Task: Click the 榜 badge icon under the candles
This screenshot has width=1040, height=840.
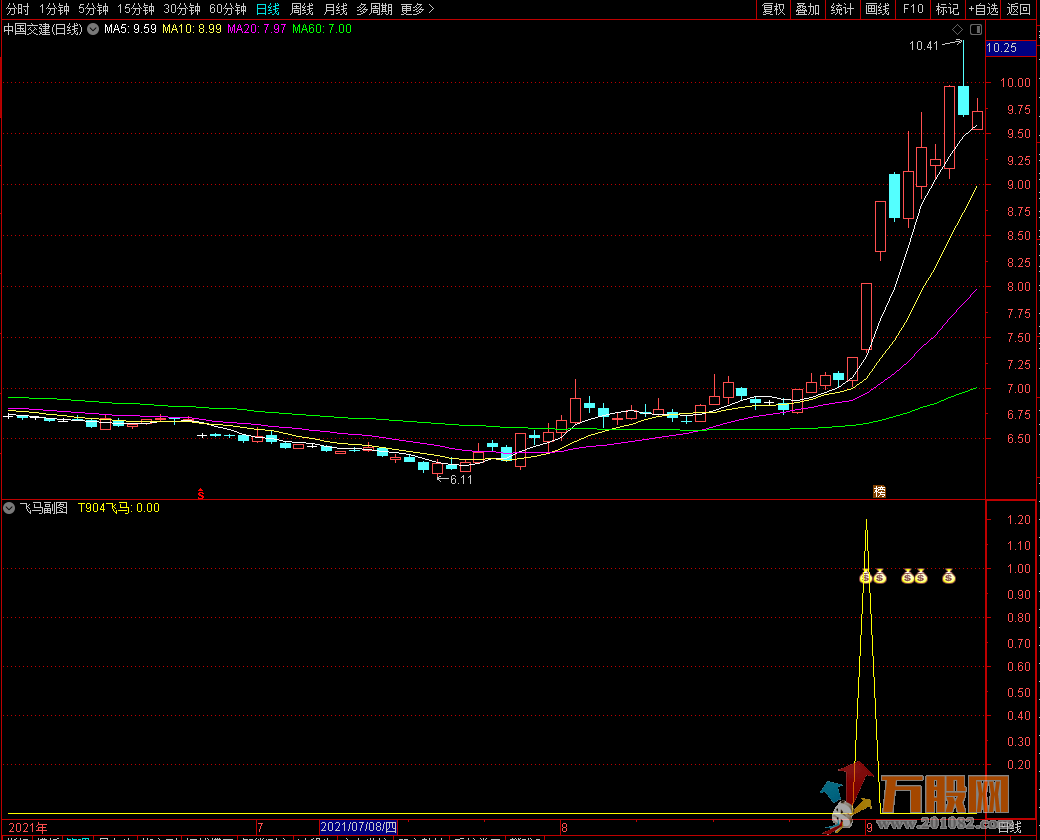Action: [879, 492]
